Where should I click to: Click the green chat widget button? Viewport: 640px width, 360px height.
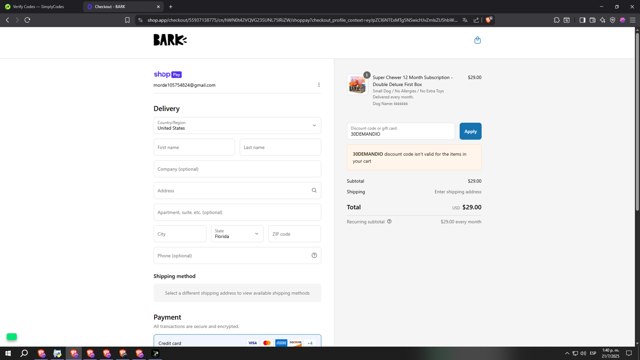[x=12, y=337]
